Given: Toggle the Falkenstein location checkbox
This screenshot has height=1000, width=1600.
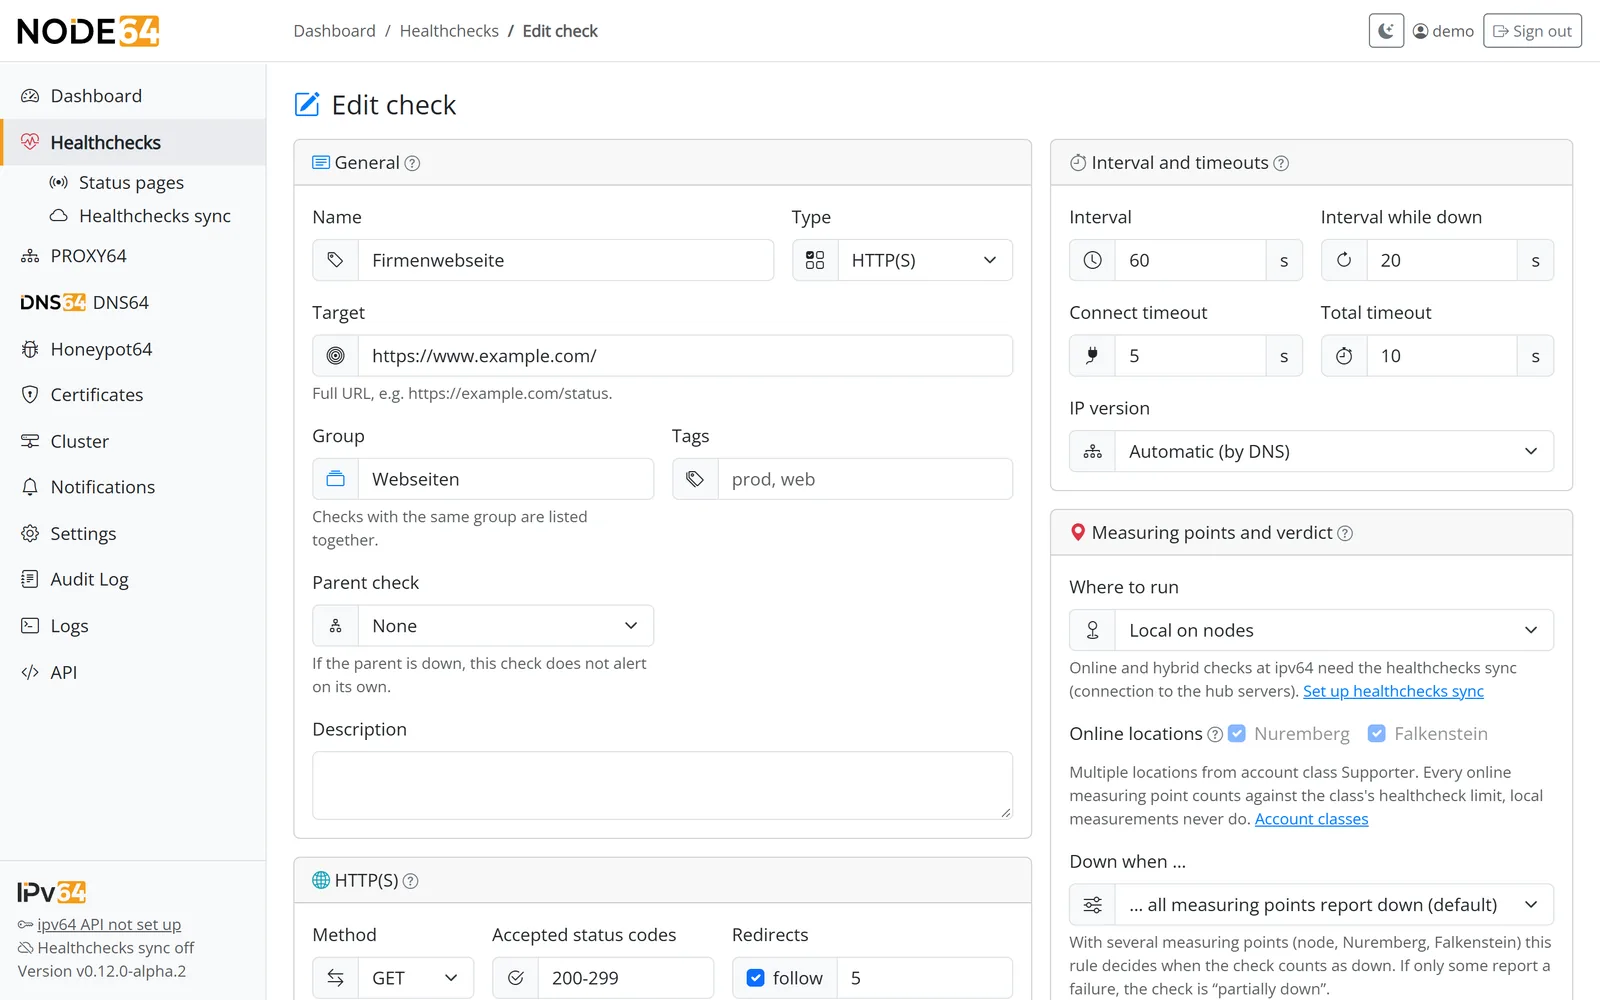Looking at the screenshot, I should tap(1377, 734).
